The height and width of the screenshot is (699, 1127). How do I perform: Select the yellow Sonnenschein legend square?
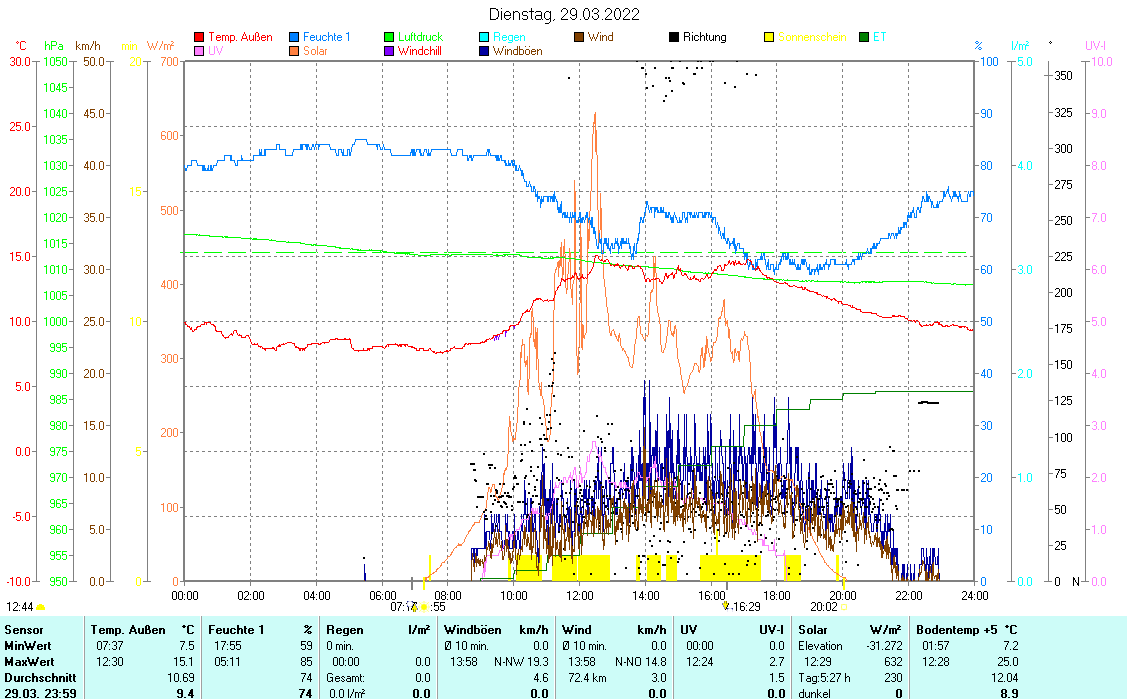[770, 37]
